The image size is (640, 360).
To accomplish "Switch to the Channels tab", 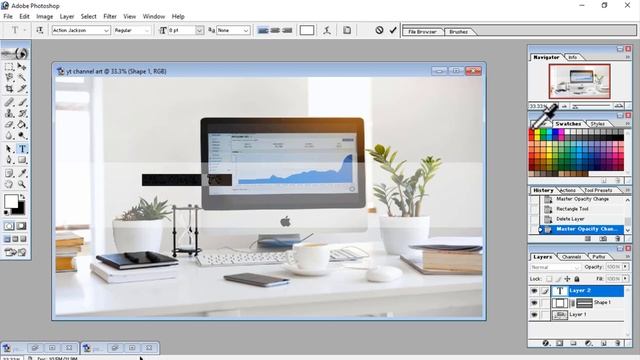I will [571, 257].
